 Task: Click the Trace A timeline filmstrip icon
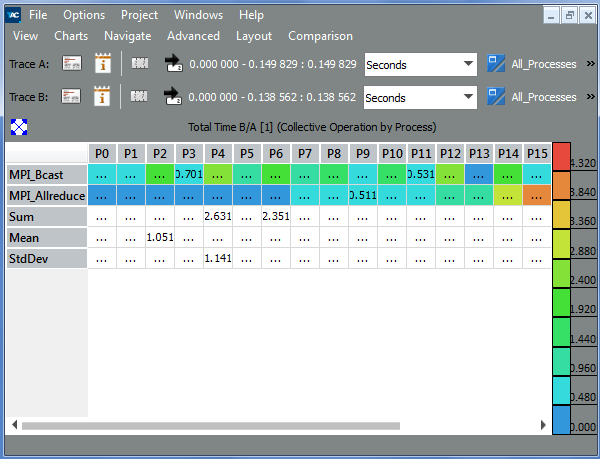[140, 64]
